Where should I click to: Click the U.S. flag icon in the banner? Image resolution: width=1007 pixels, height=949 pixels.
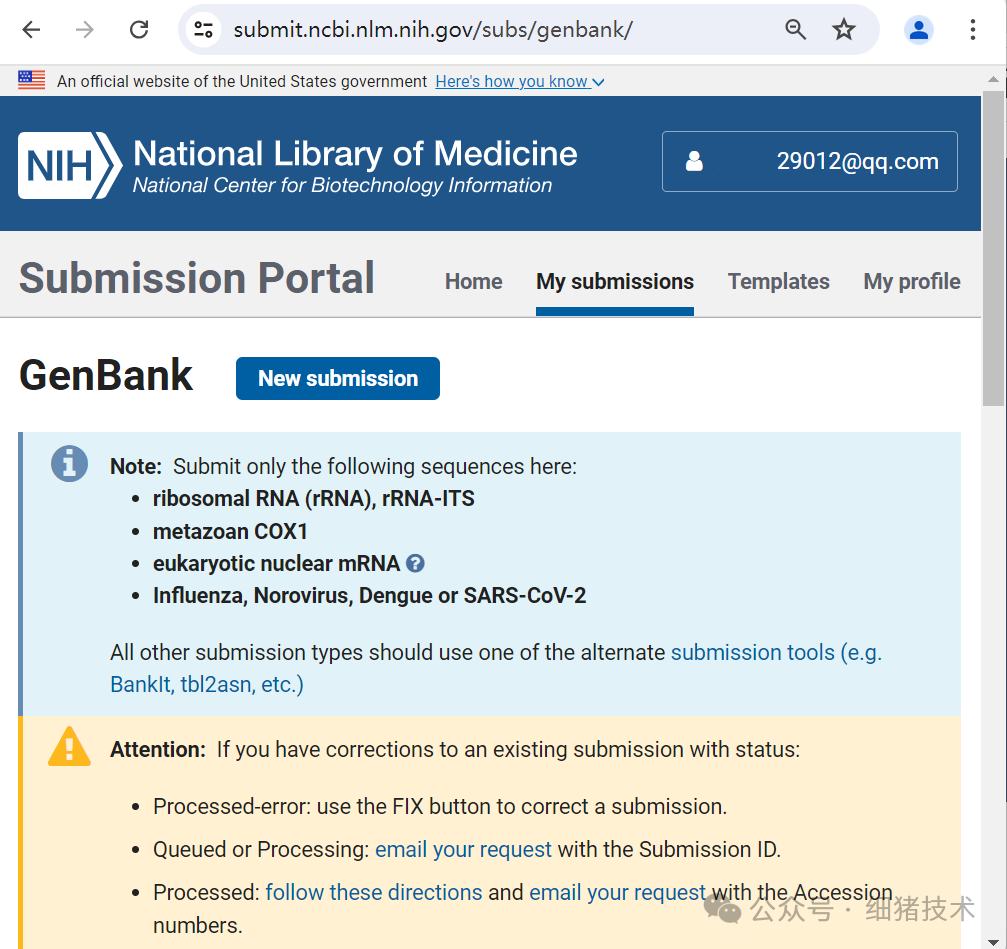coord(31,79)
